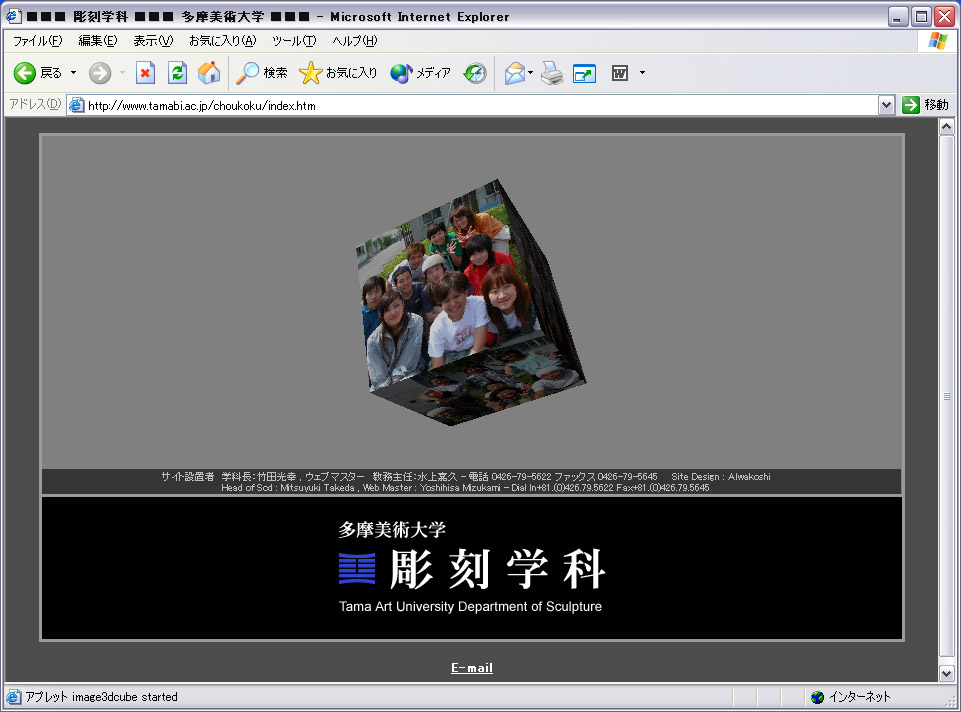961x712 pixels.
Task: Open the お気に入り(A) menu
Action: pyautogui.click(x=222, y=41)
